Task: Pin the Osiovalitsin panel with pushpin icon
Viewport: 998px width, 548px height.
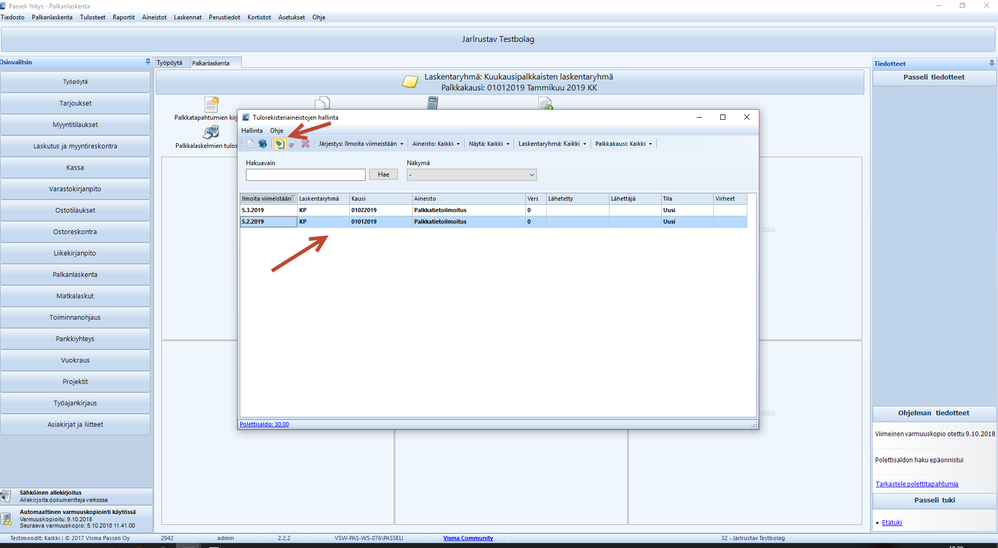Action: 148,62
